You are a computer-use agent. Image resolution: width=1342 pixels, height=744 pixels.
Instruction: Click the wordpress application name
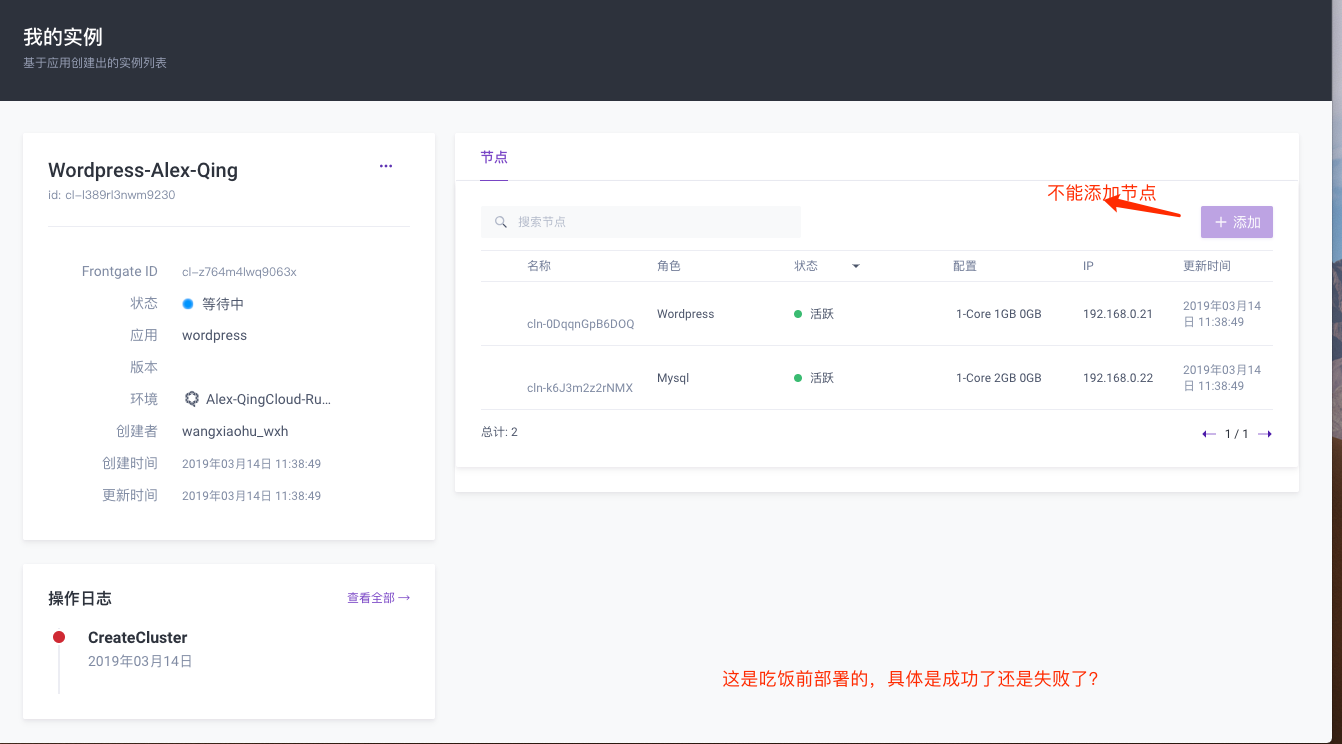214,335
